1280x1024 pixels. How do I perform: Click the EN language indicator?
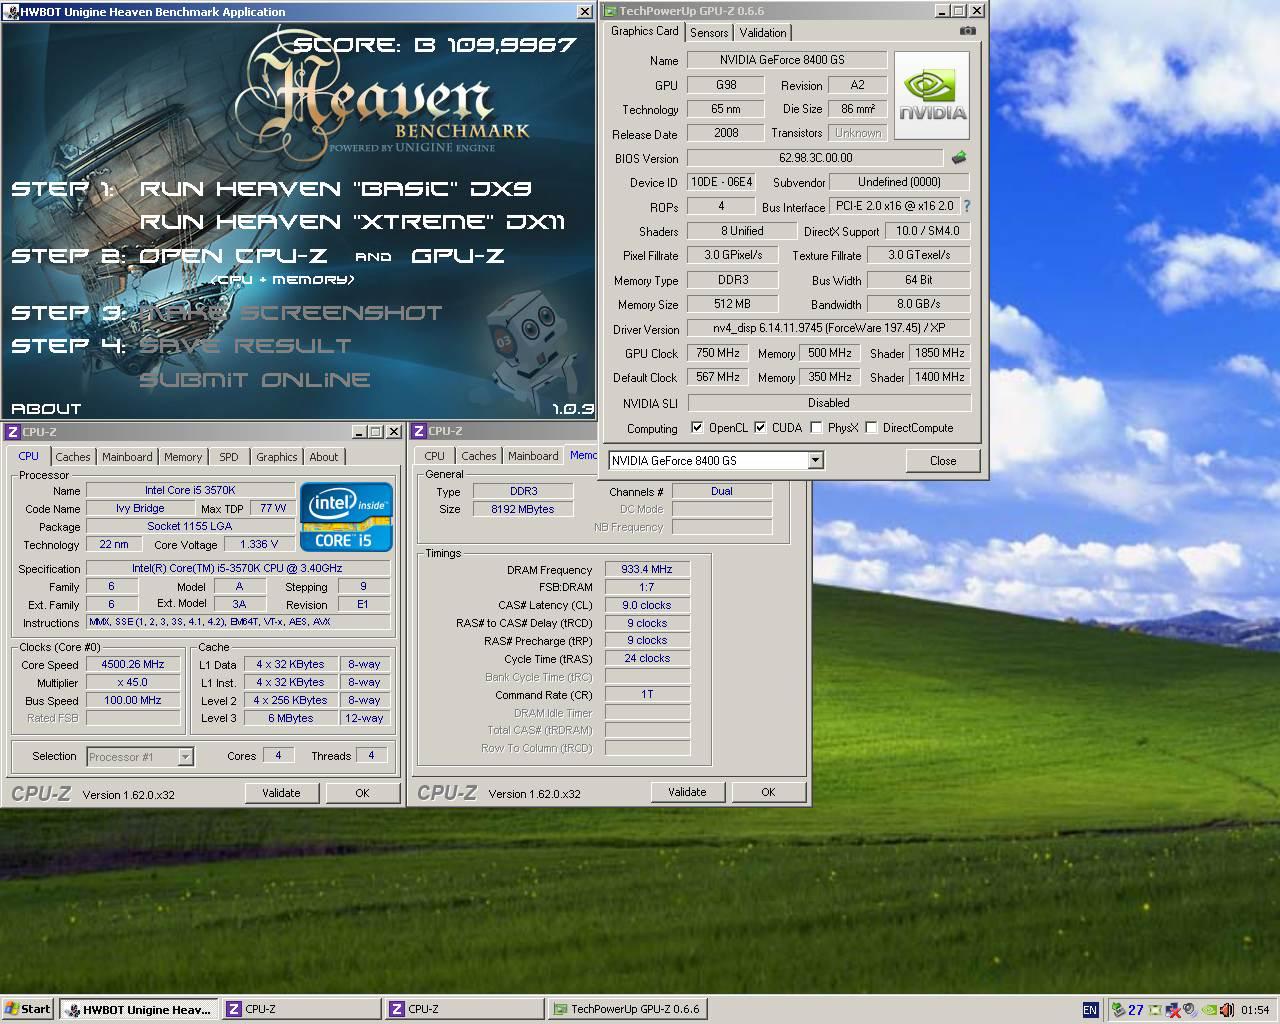click(x=1091, y=1010)
